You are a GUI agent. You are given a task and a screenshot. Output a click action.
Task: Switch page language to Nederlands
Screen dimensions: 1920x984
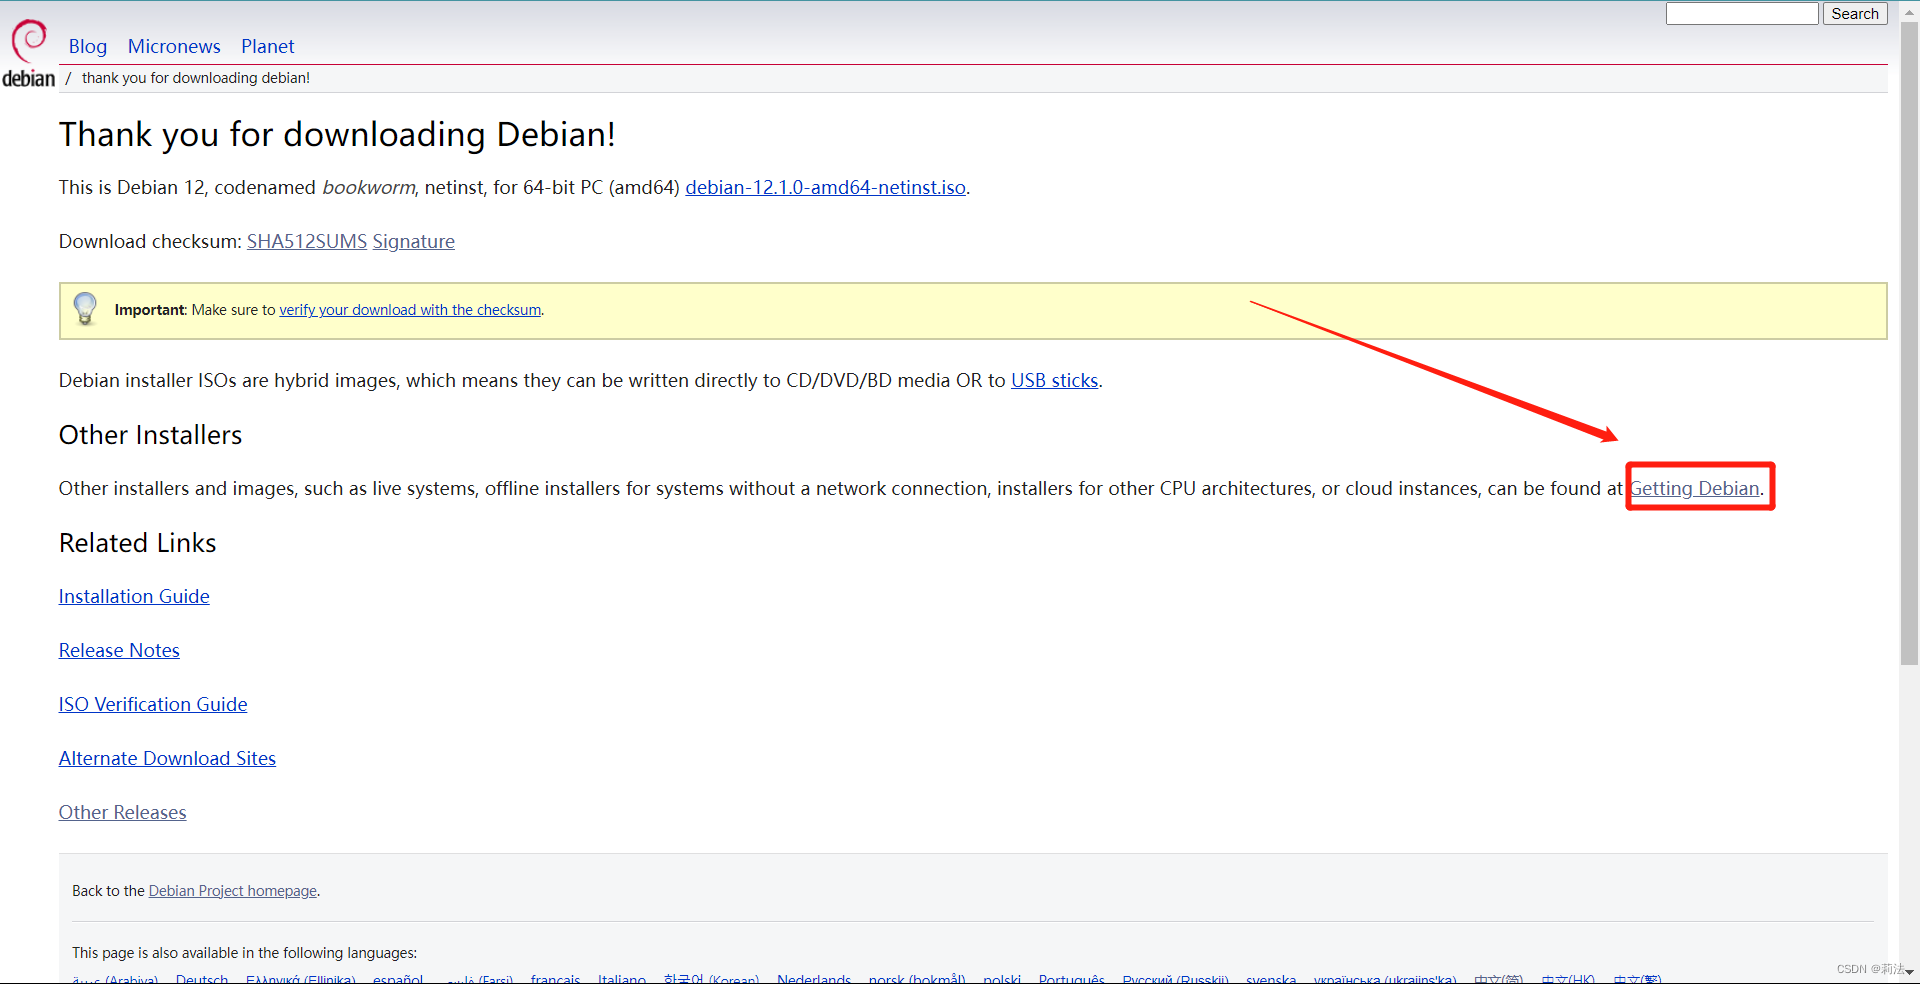click(814, 979)
